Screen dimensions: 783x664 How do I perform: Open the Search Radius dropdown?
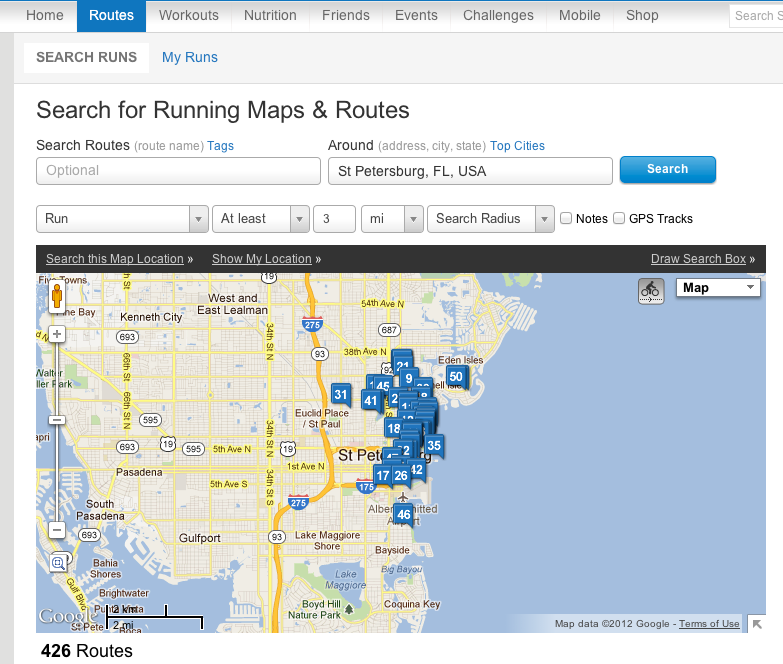(x=490, y=219)
